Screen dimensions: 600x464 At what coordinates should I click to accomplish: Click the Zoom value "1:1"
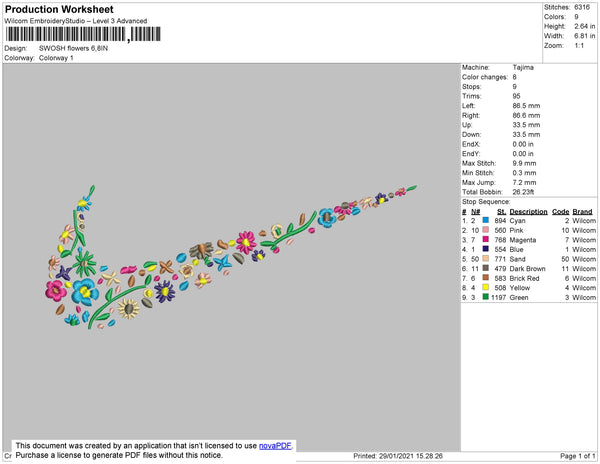pyautogui.click(x=579, y=46)
